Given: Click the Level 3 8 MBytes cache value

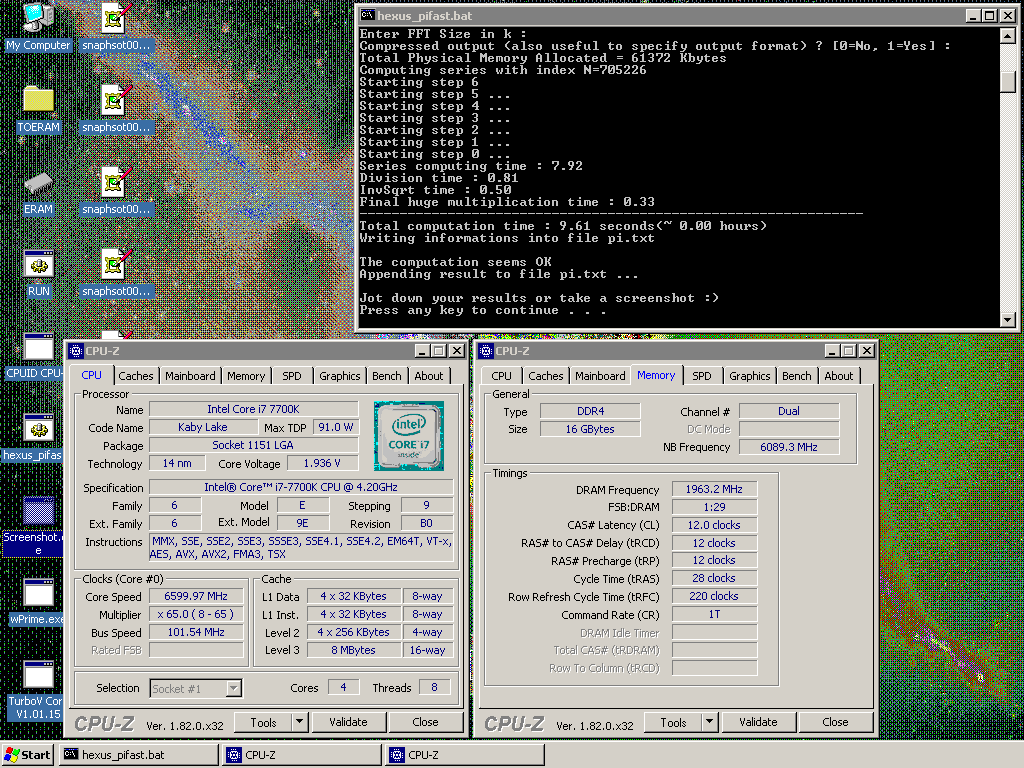Looking at the screenshot, I should tap(353, 650).
